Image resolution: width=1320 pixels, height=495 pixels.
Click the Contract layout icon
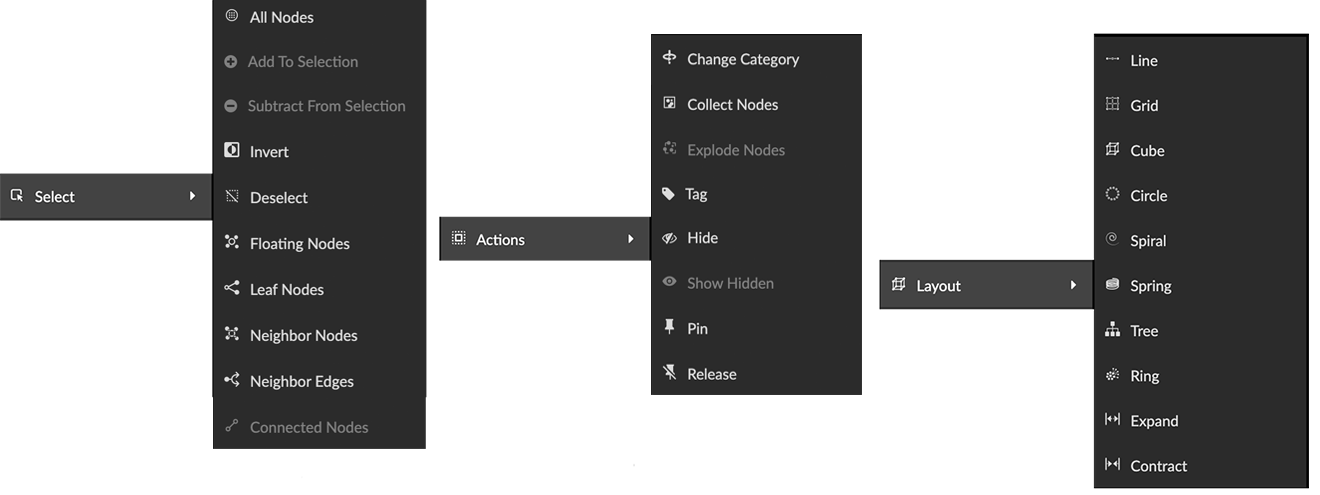point(1112,465)
